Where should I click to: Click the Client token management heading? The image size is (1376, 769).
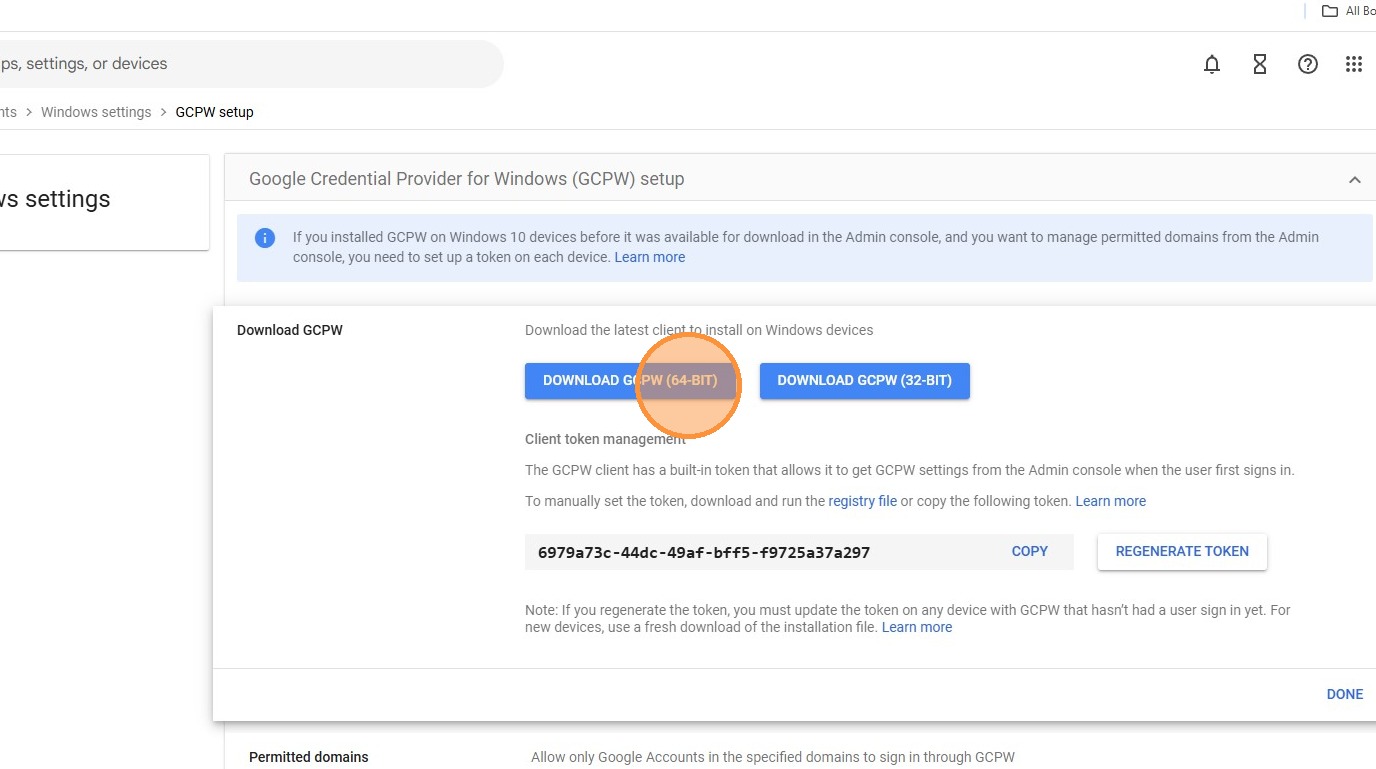click(605, 439)
